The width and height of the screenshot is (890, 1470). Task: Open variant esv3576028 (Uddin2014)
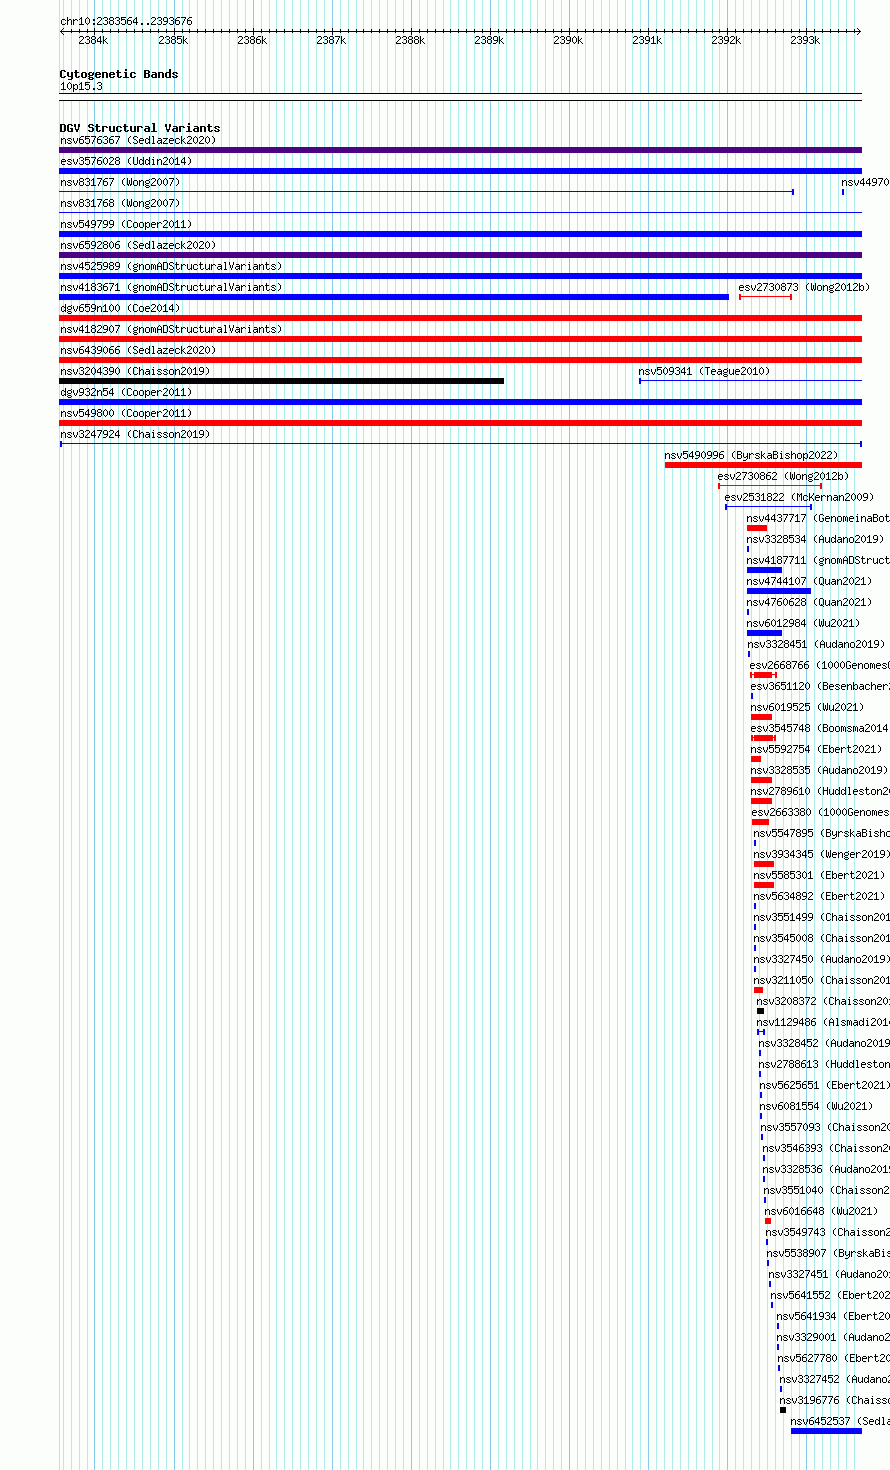(x=126, y=161)
